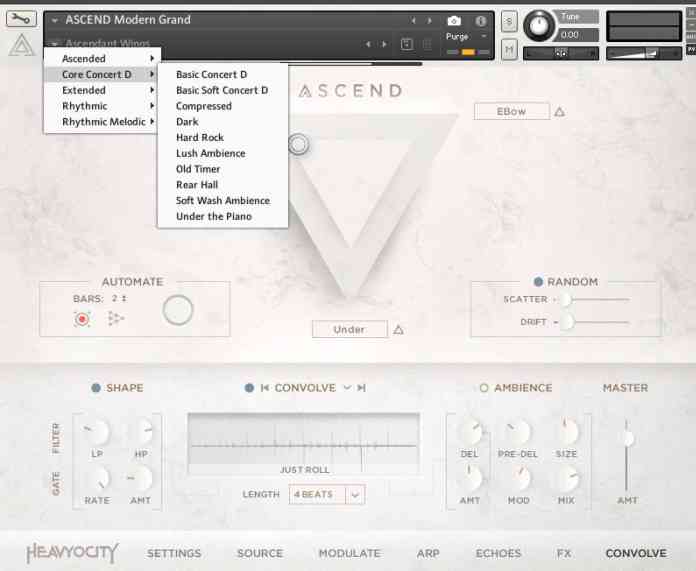This screenshot has width=696, height=571.
Task: Click the Automate play triangle icon
Action: click(x=115, y=318)
